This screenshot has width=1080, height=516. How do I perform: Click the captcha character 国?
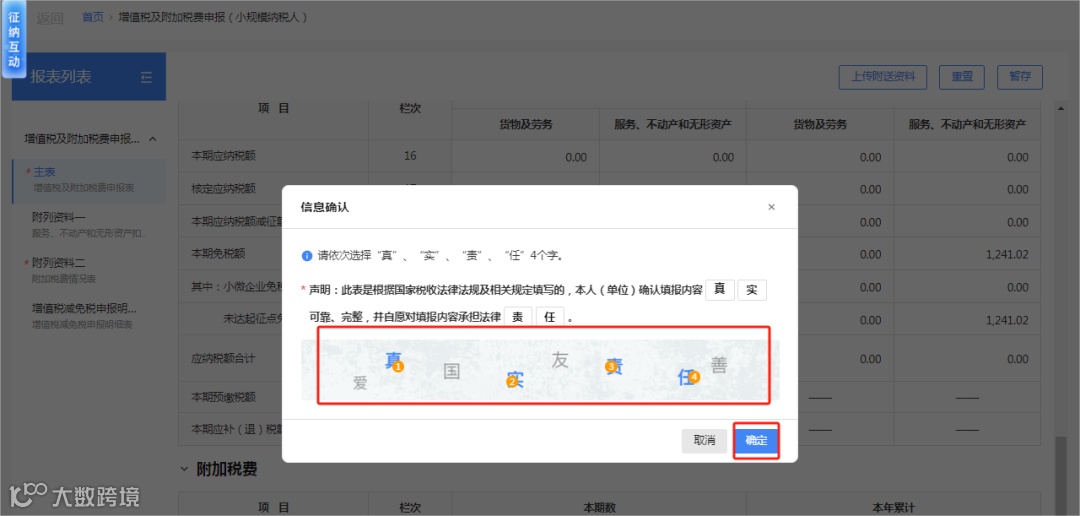pos(451,372)
